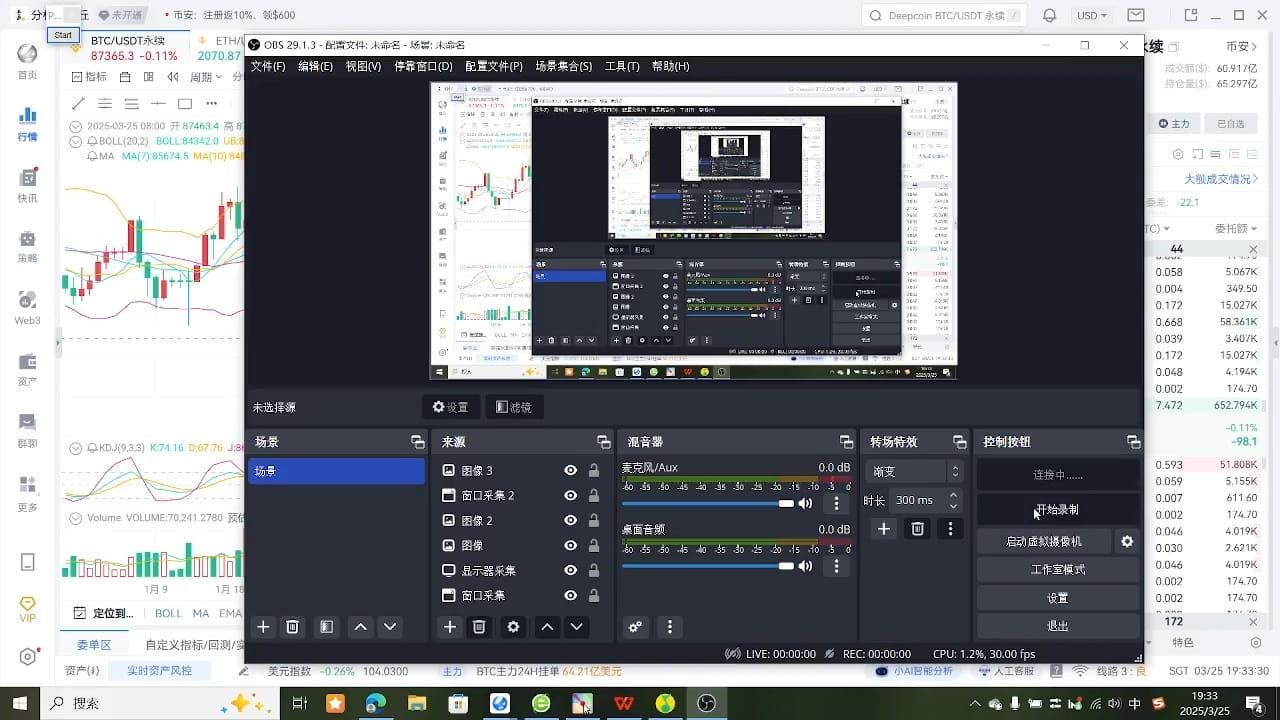
Task: Open scene filters icon in 场景 panel
Action: 326,627
